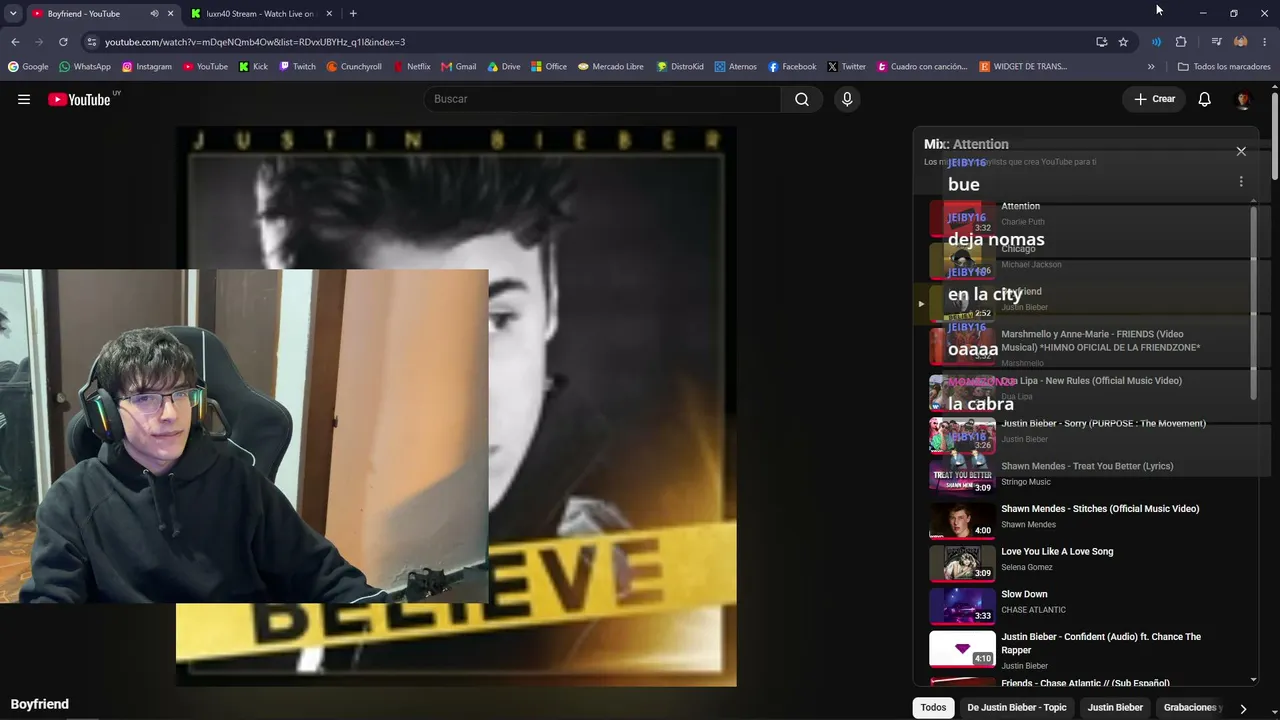
Task: Click the playlist panel scrollbar
Action: pos(1254,303)
